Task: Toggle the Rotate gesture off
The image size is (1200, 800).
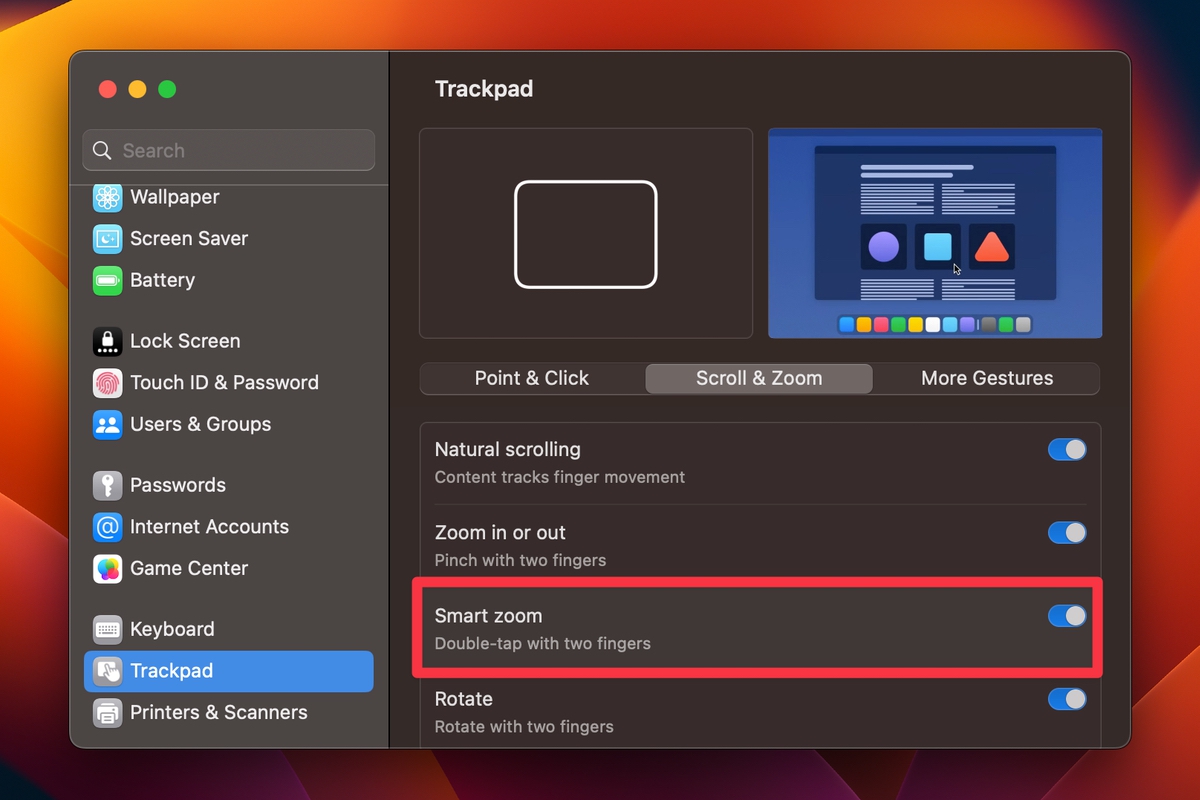Action: click(x=1066, y=699)
